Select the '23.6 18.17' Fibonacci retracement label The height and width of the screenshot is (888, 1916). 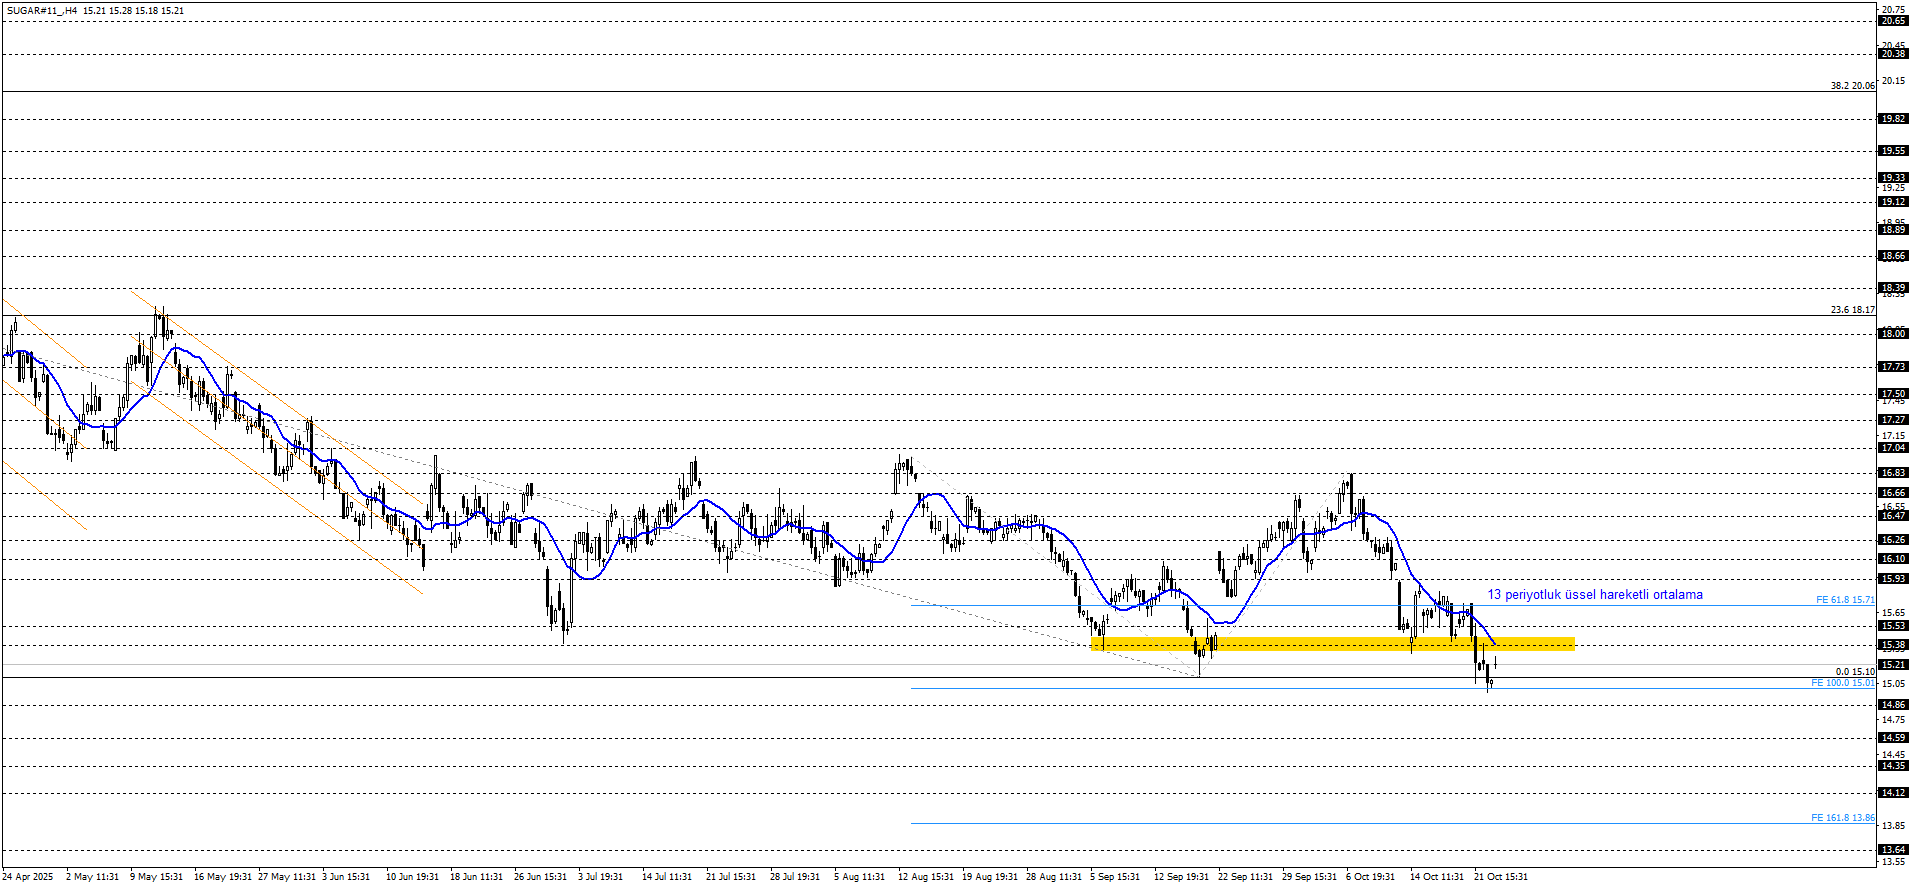click(x=1852, y=310)
